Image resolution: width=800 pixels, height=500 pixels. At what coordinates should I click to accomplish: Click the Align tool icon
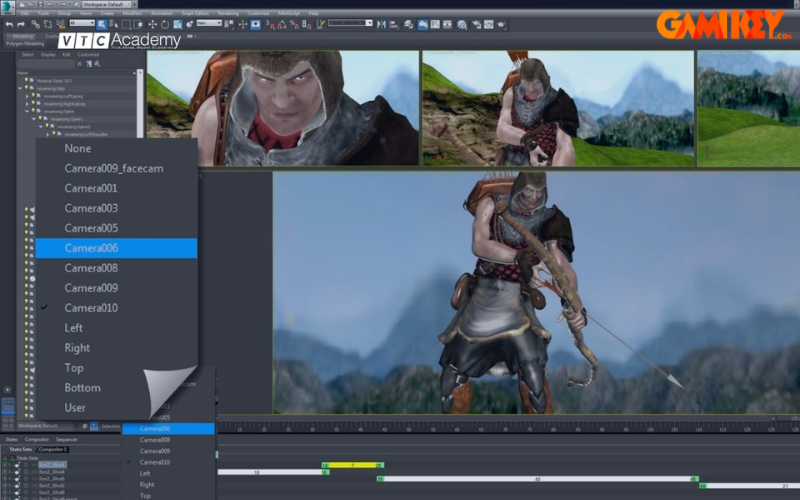(394, 24)
